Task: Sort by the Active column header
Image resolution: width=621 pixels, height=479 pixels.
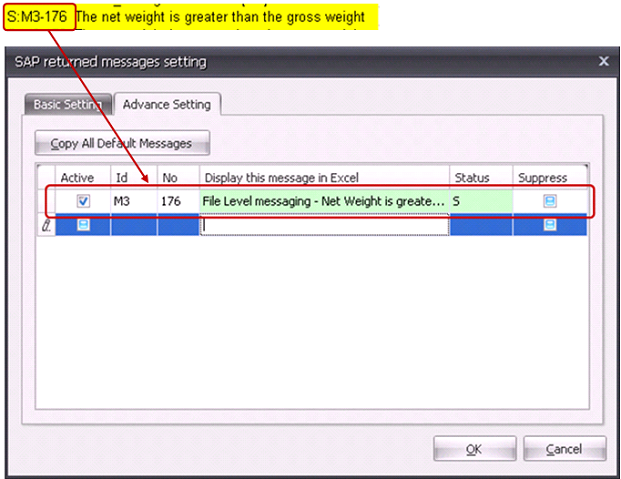Action: (x=77, y=178)
